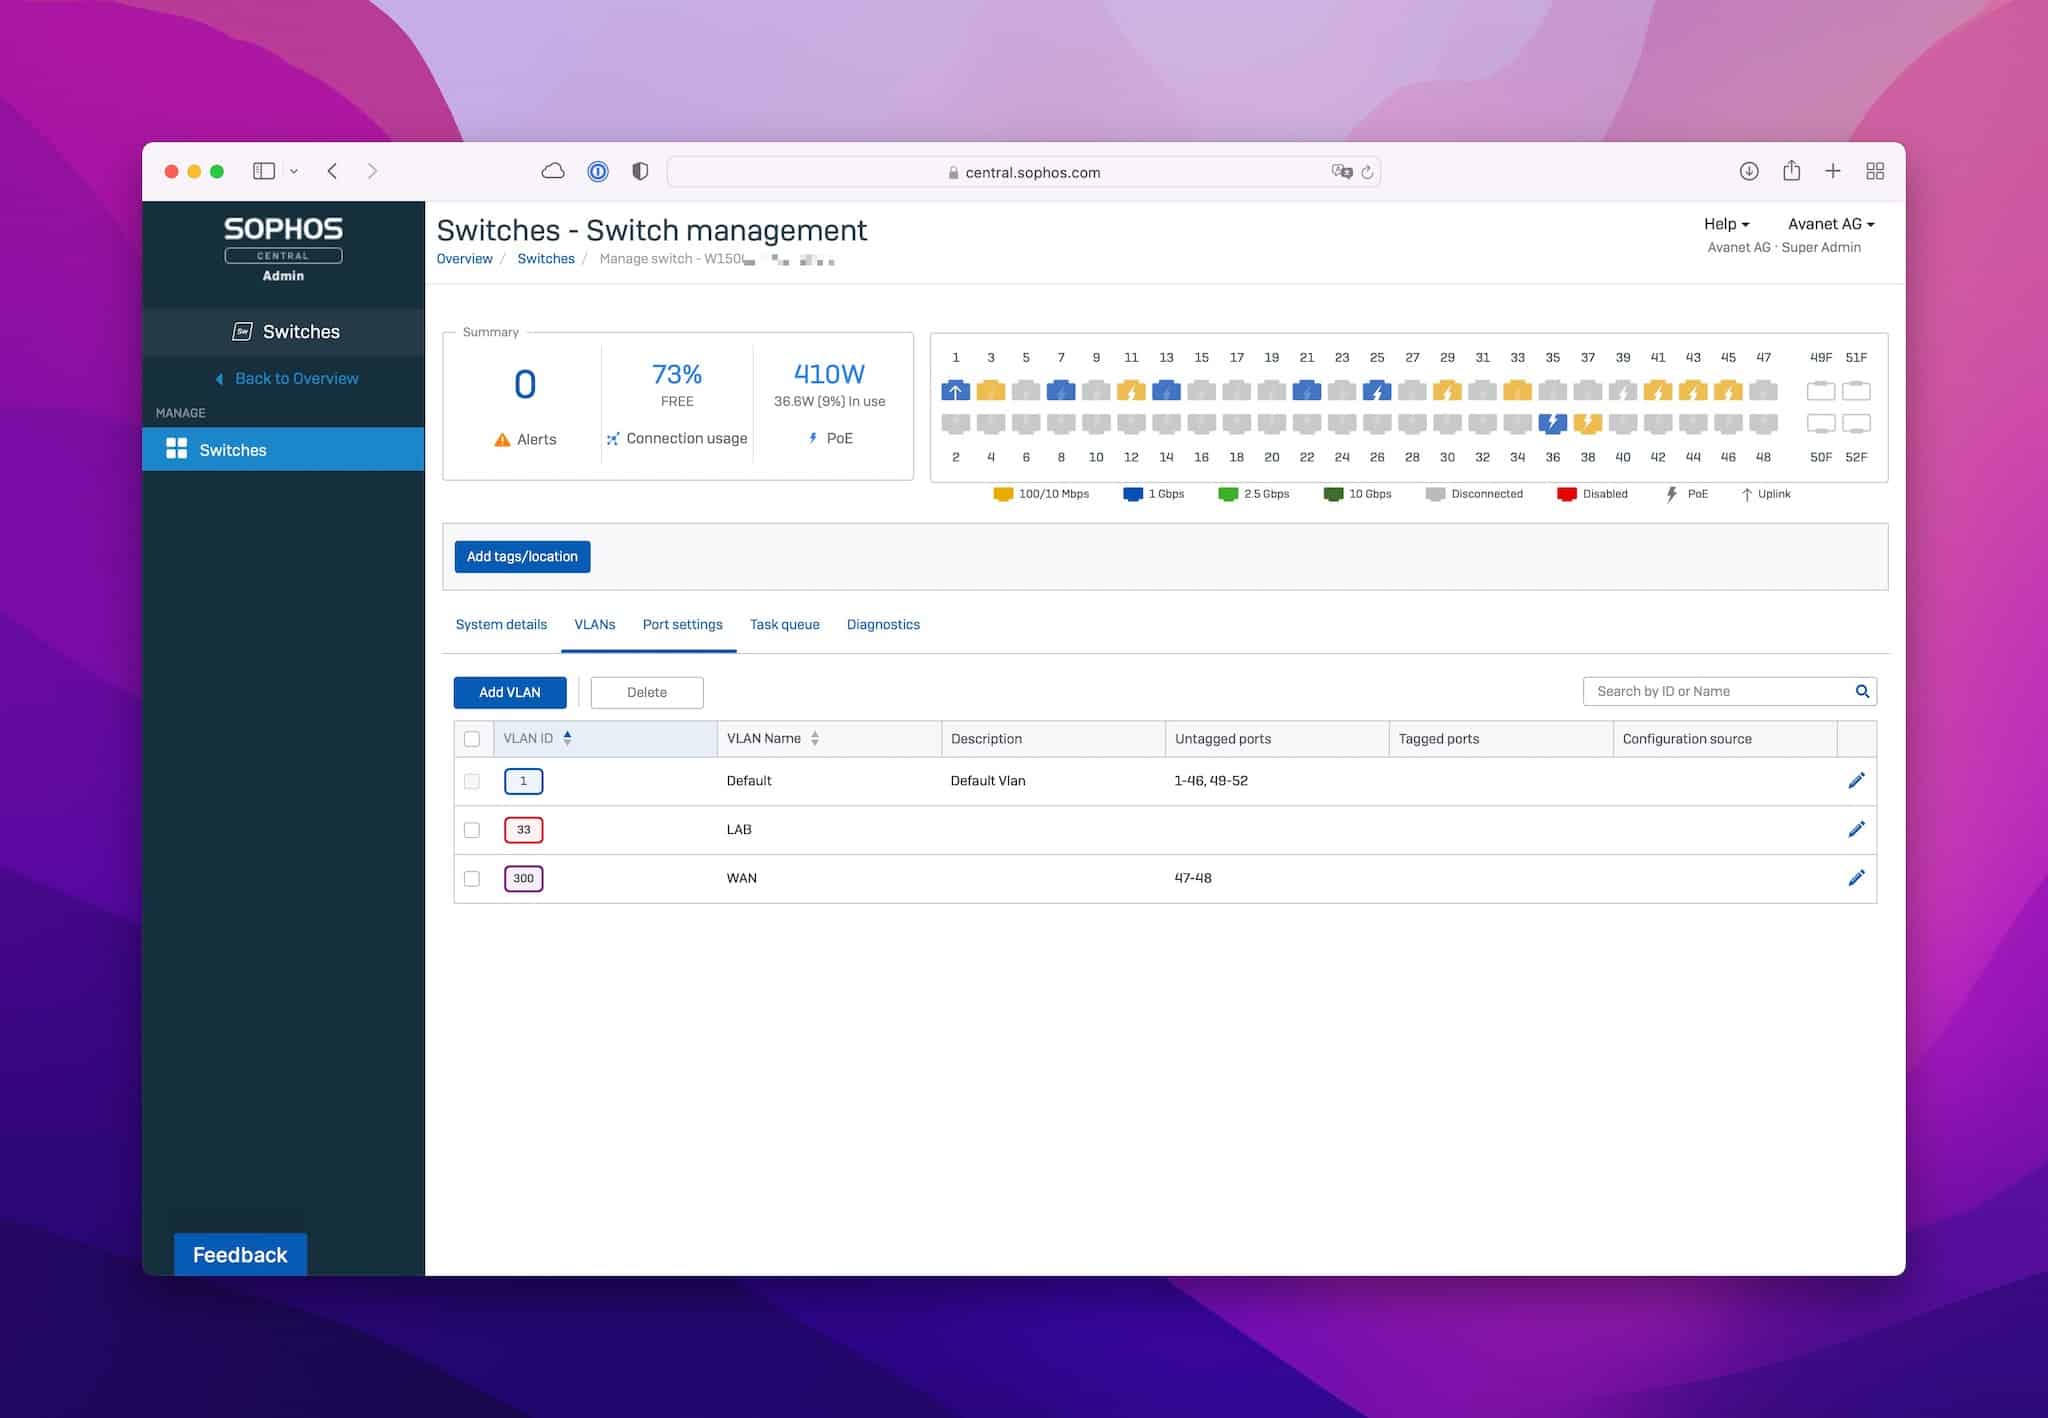The width and height of the screenshot is (2048, 1418).
Task: Click the Search by ID or Name field
Action: (x=1715, y=691)
